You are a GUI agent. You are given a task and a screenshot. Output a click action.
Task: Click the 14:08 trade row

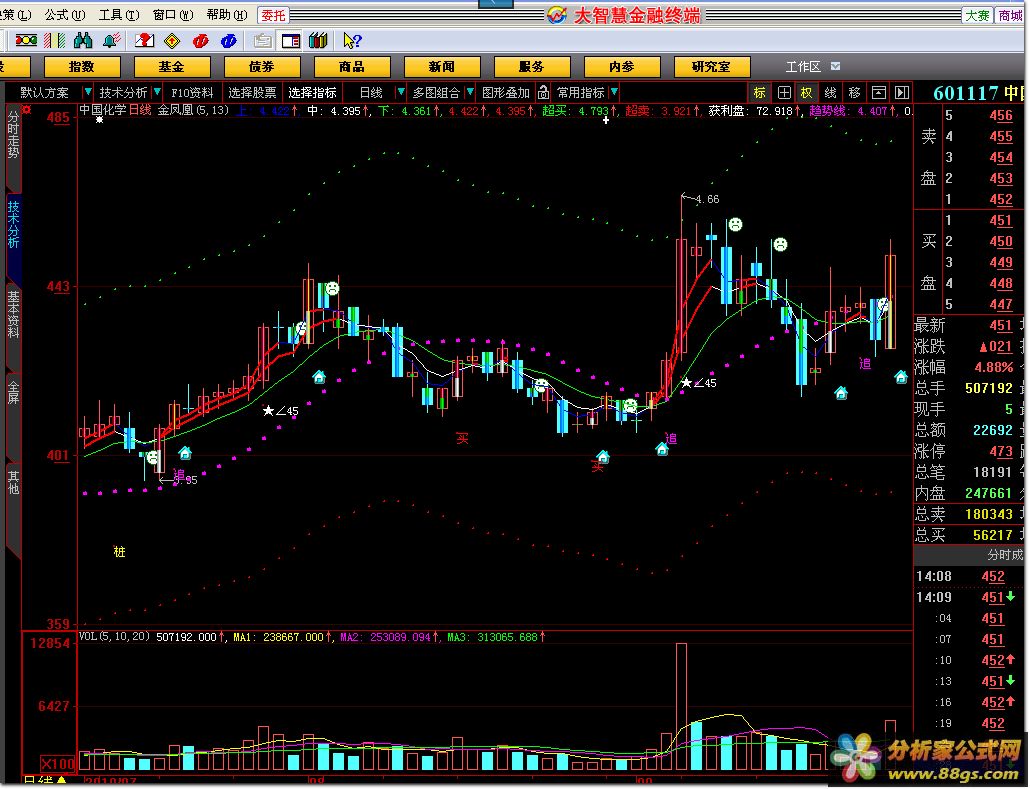pos(969,577)
